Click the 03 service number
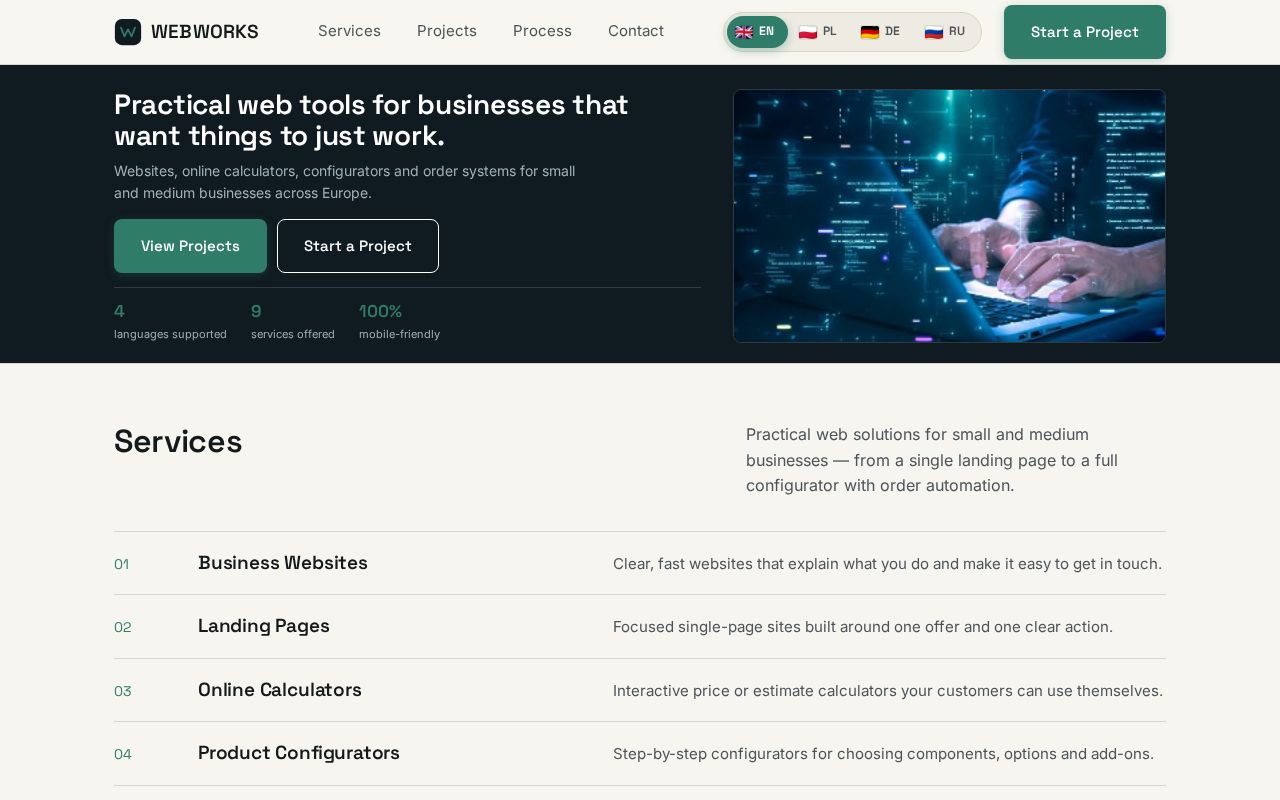Image resolution: width=1280 pixels, height=800 pixels. click(x=123, y=691)
